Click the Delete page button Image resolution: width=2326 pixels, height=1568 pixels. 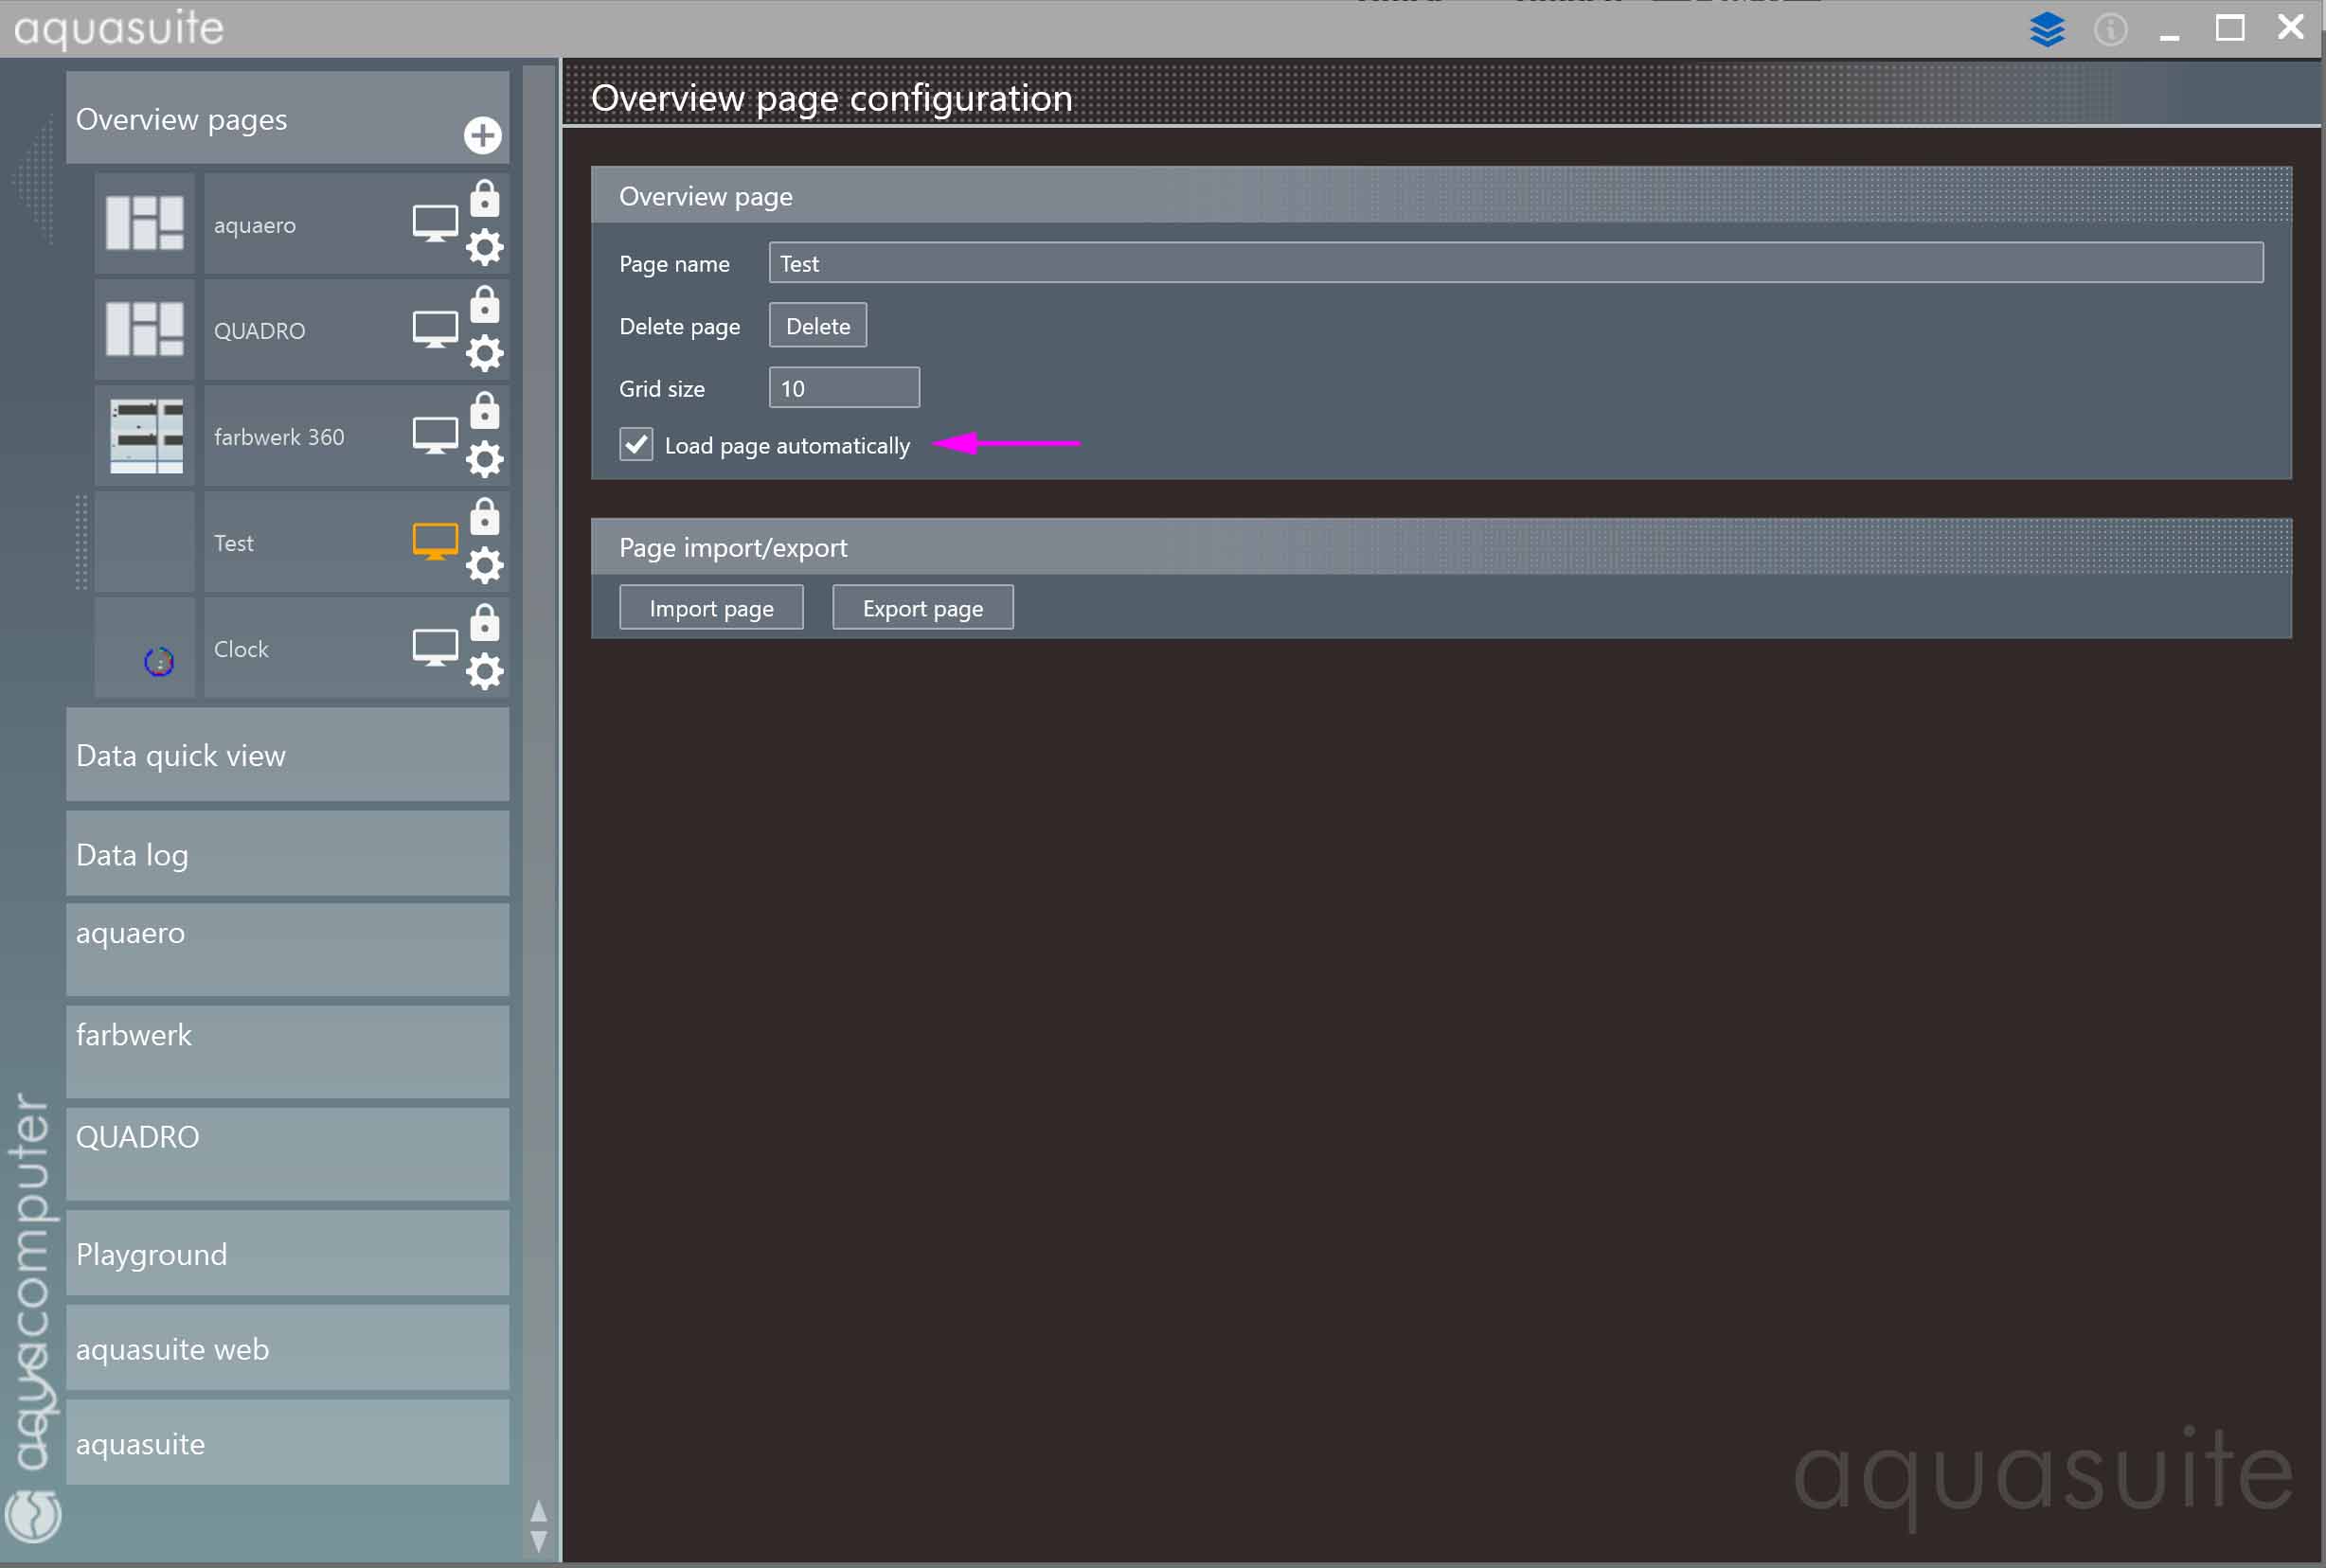pos(817,326)
